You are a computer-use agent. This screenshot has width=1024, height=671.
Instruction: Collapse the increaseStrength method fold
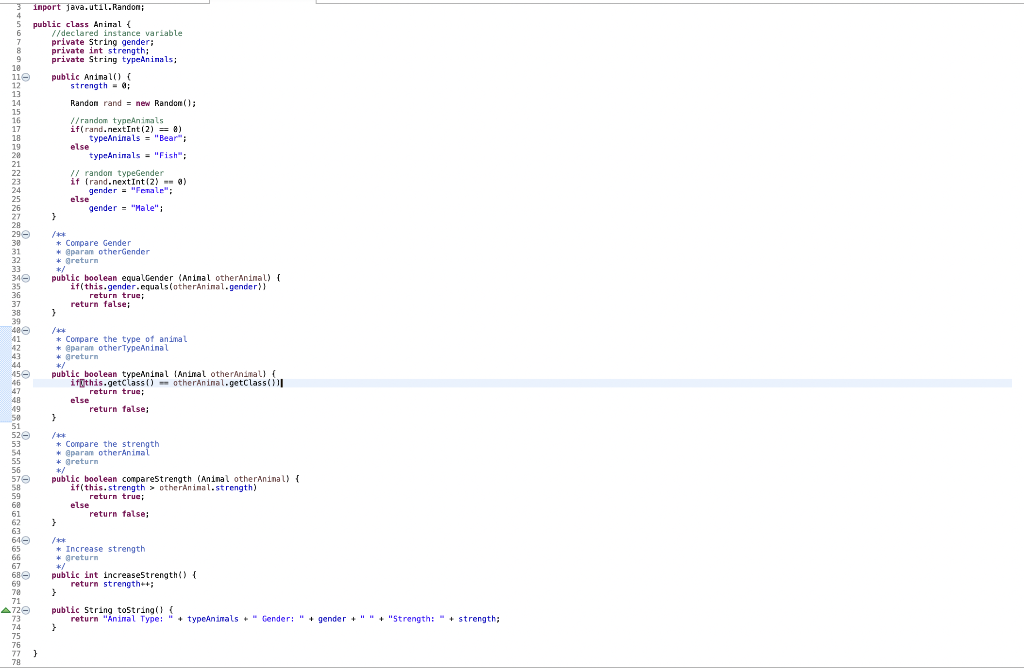[x=24, y=575]
